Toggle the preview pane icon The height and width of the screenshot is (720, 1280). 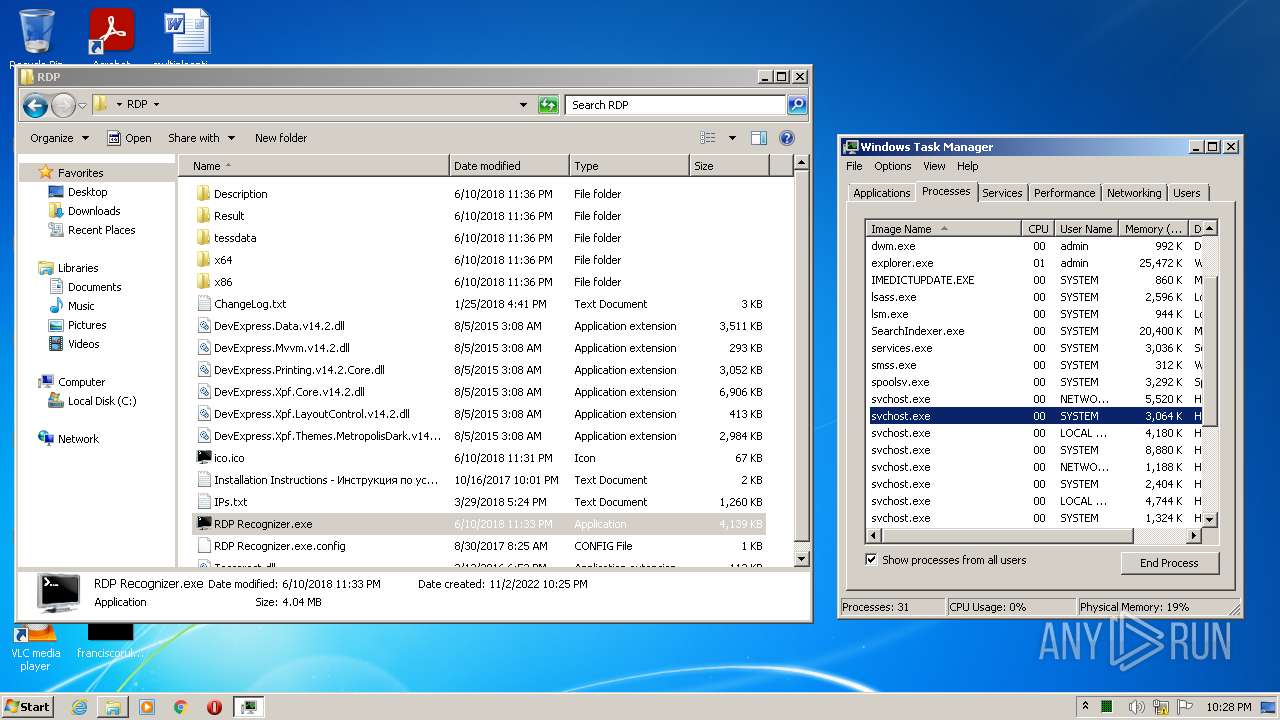point(759,138)
